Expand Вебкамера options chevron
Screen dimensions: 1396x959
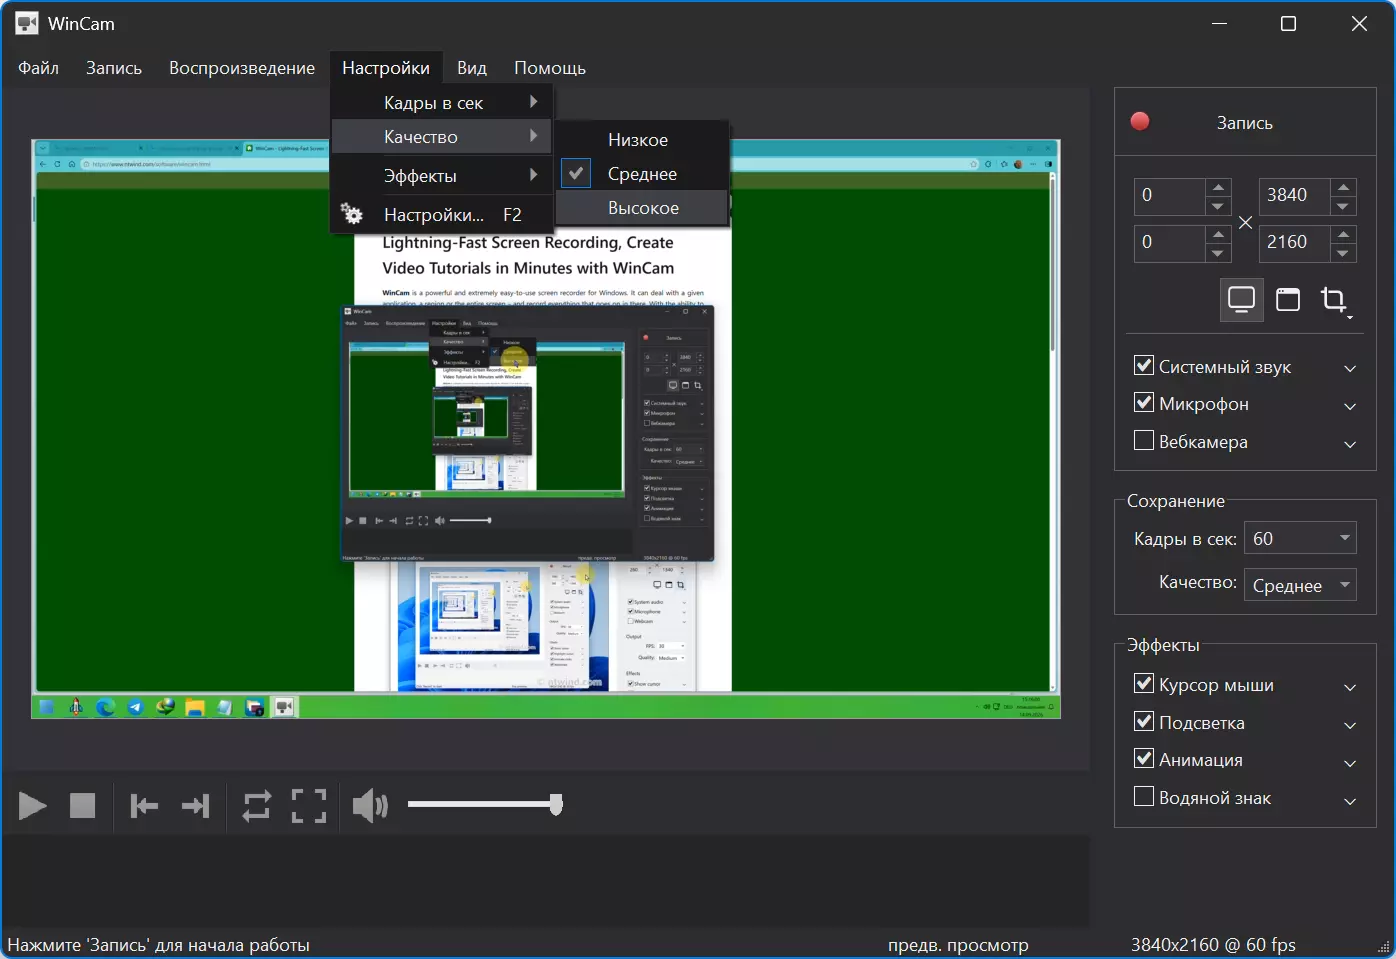coord(1350,444)
